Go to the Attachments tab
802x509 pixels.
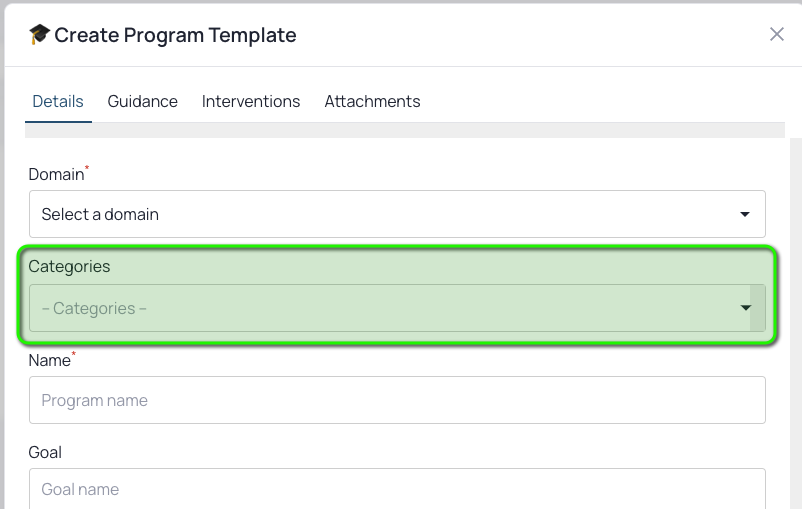372,101
